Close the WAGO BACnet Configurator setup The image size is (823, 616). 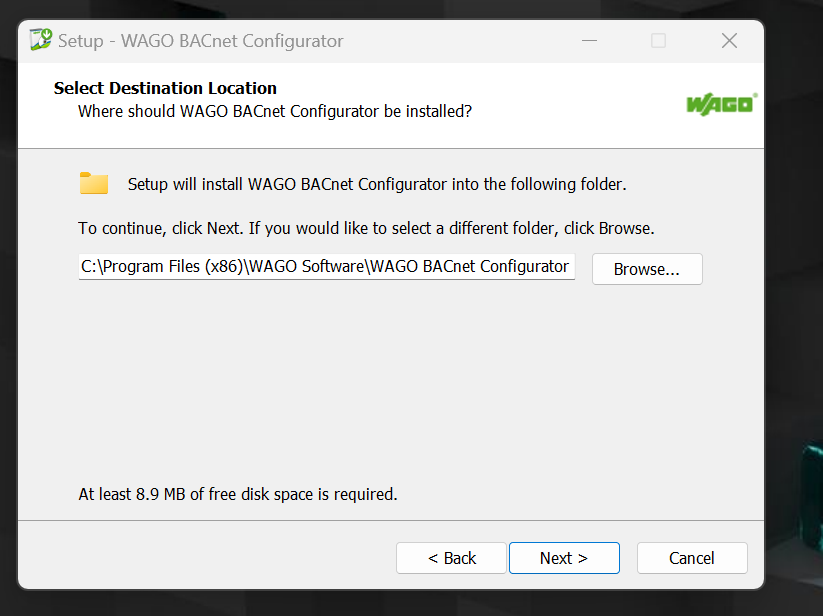click(x=729, y=40)
